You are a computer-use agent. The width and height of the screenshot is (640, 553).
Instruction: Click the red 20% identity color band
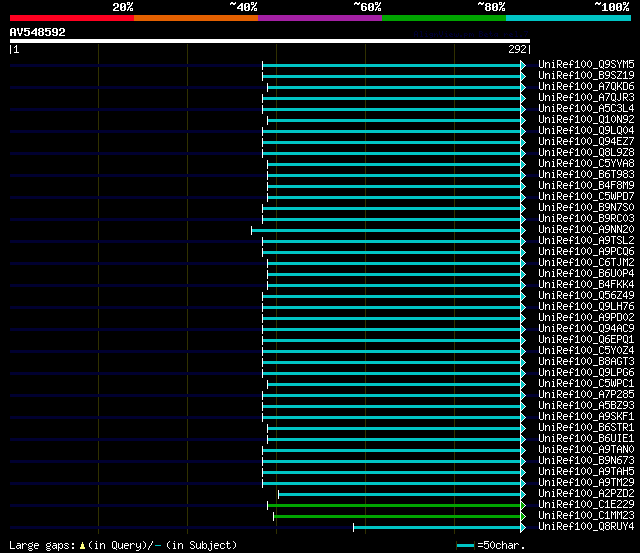(x=72, y=18)
